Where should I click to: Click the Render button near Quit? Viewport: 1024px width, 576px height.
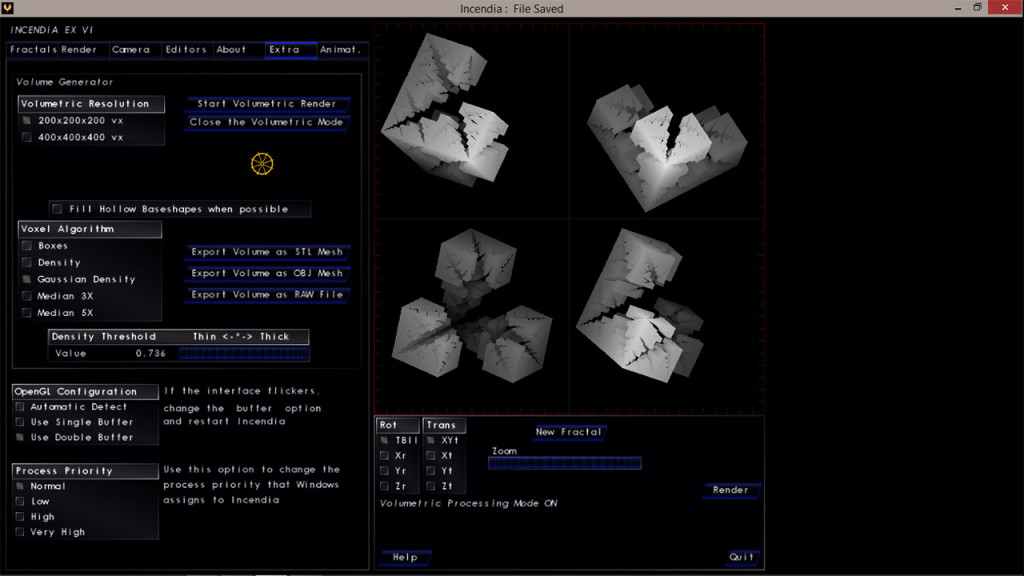pos(730,490)
